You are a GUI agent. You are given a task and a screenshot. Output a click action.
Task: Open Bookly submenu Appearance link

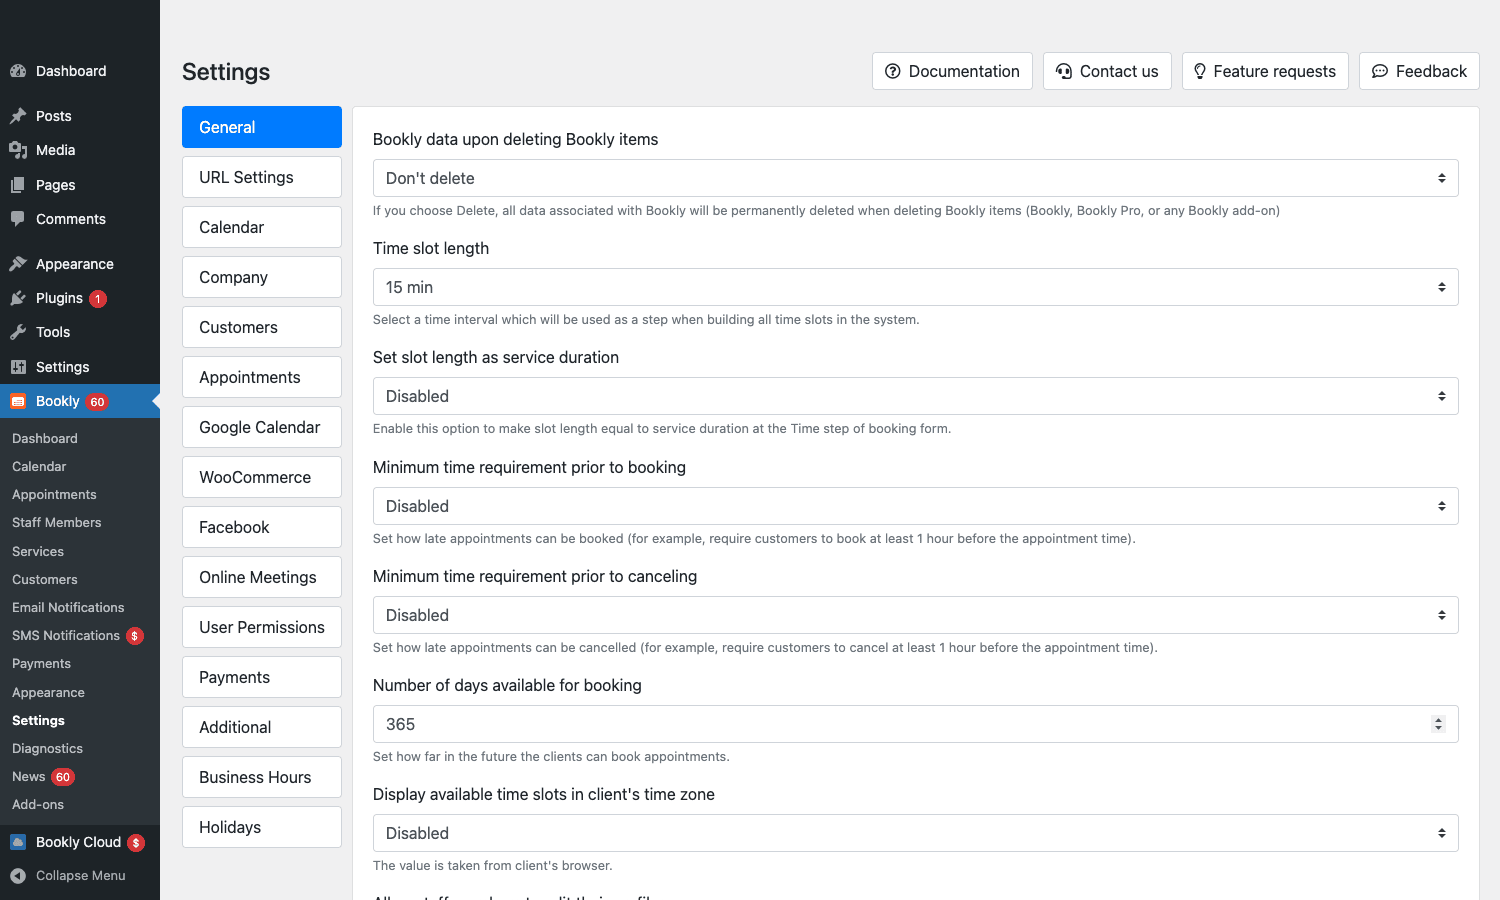(x=48, y=692)
